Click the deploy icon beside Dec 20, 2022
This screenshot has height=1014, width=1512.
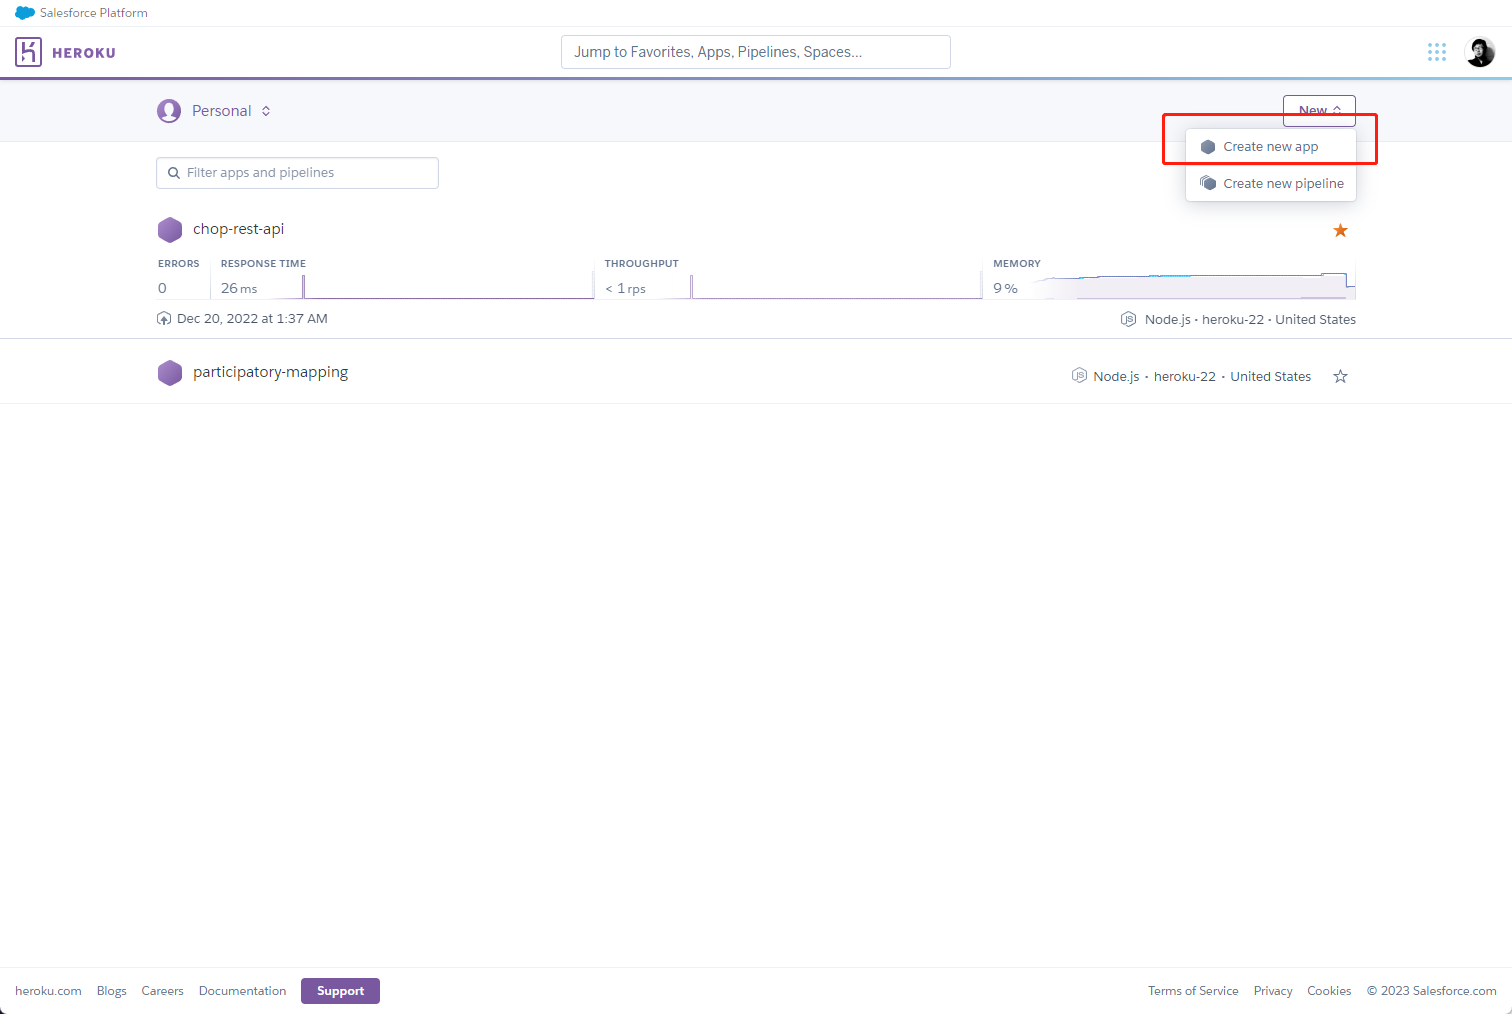point(164,319)
